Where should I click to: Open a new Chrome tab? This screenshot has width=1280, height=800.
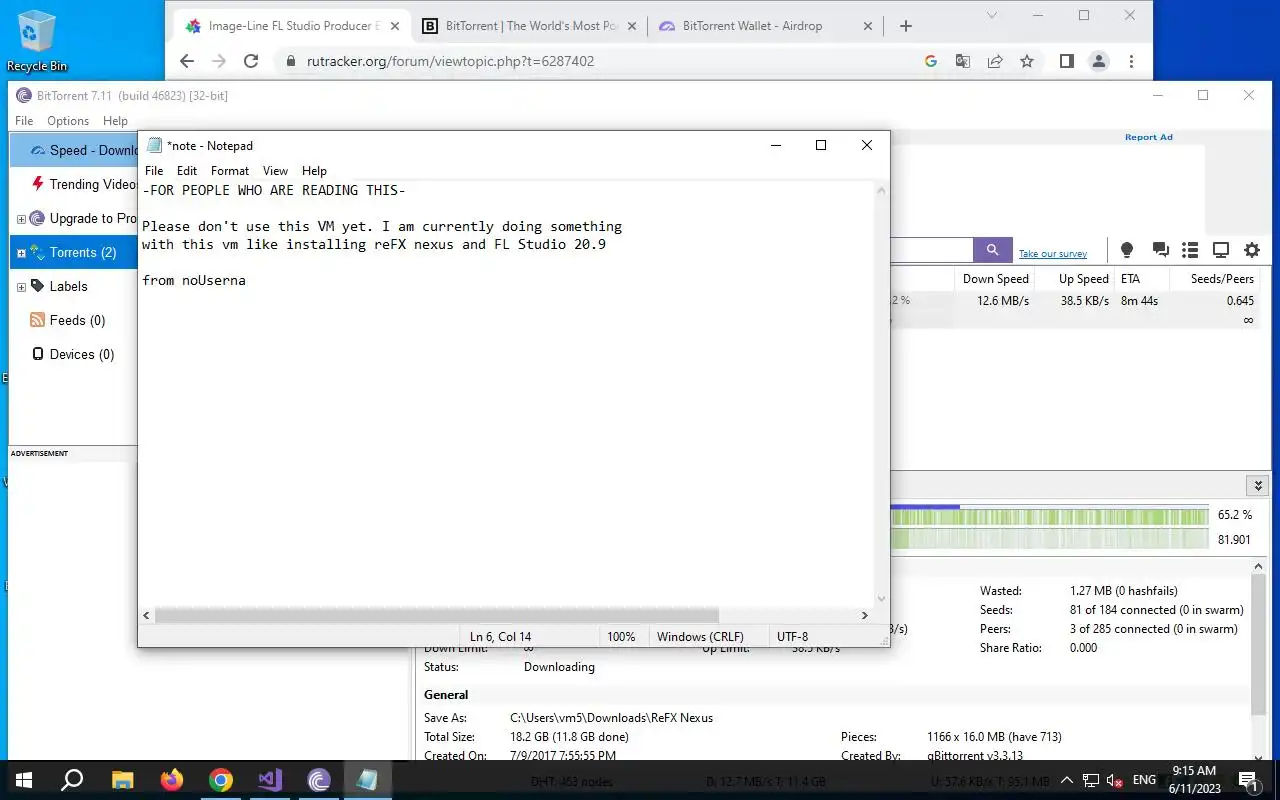[906, 26]
